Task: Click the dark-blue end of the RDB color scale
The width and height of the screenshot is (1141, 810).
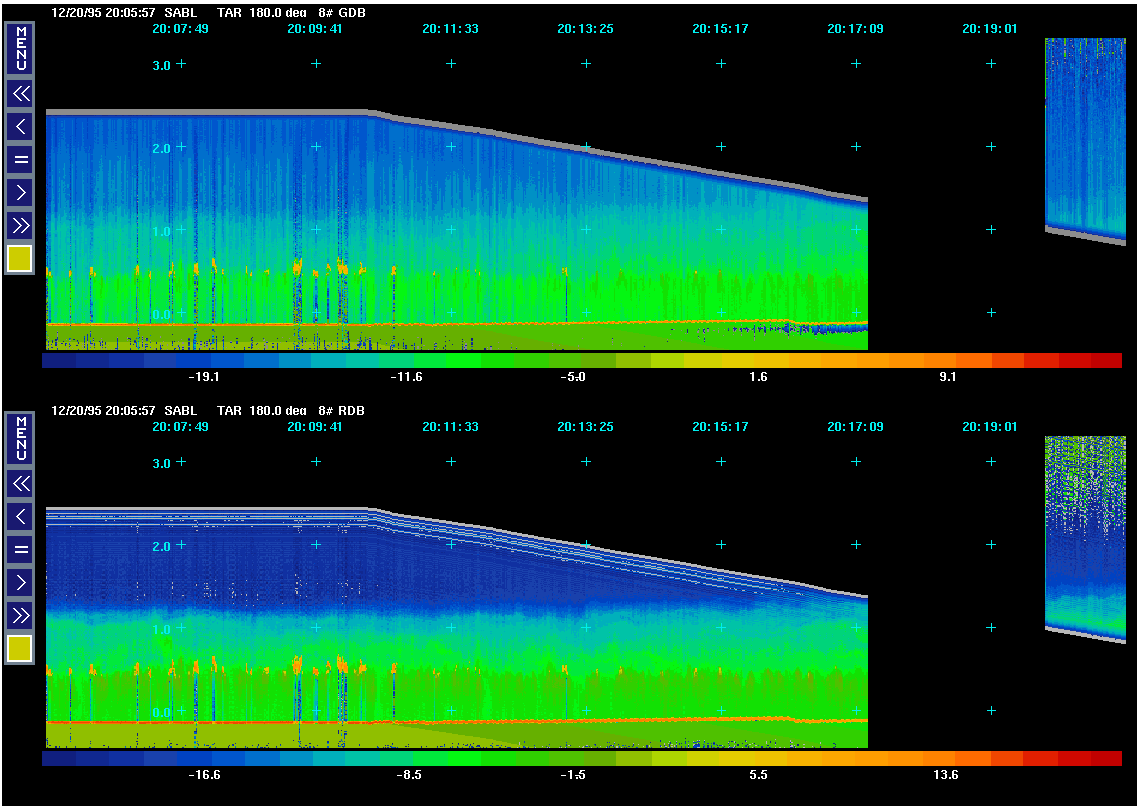Action: pos(58,759)
